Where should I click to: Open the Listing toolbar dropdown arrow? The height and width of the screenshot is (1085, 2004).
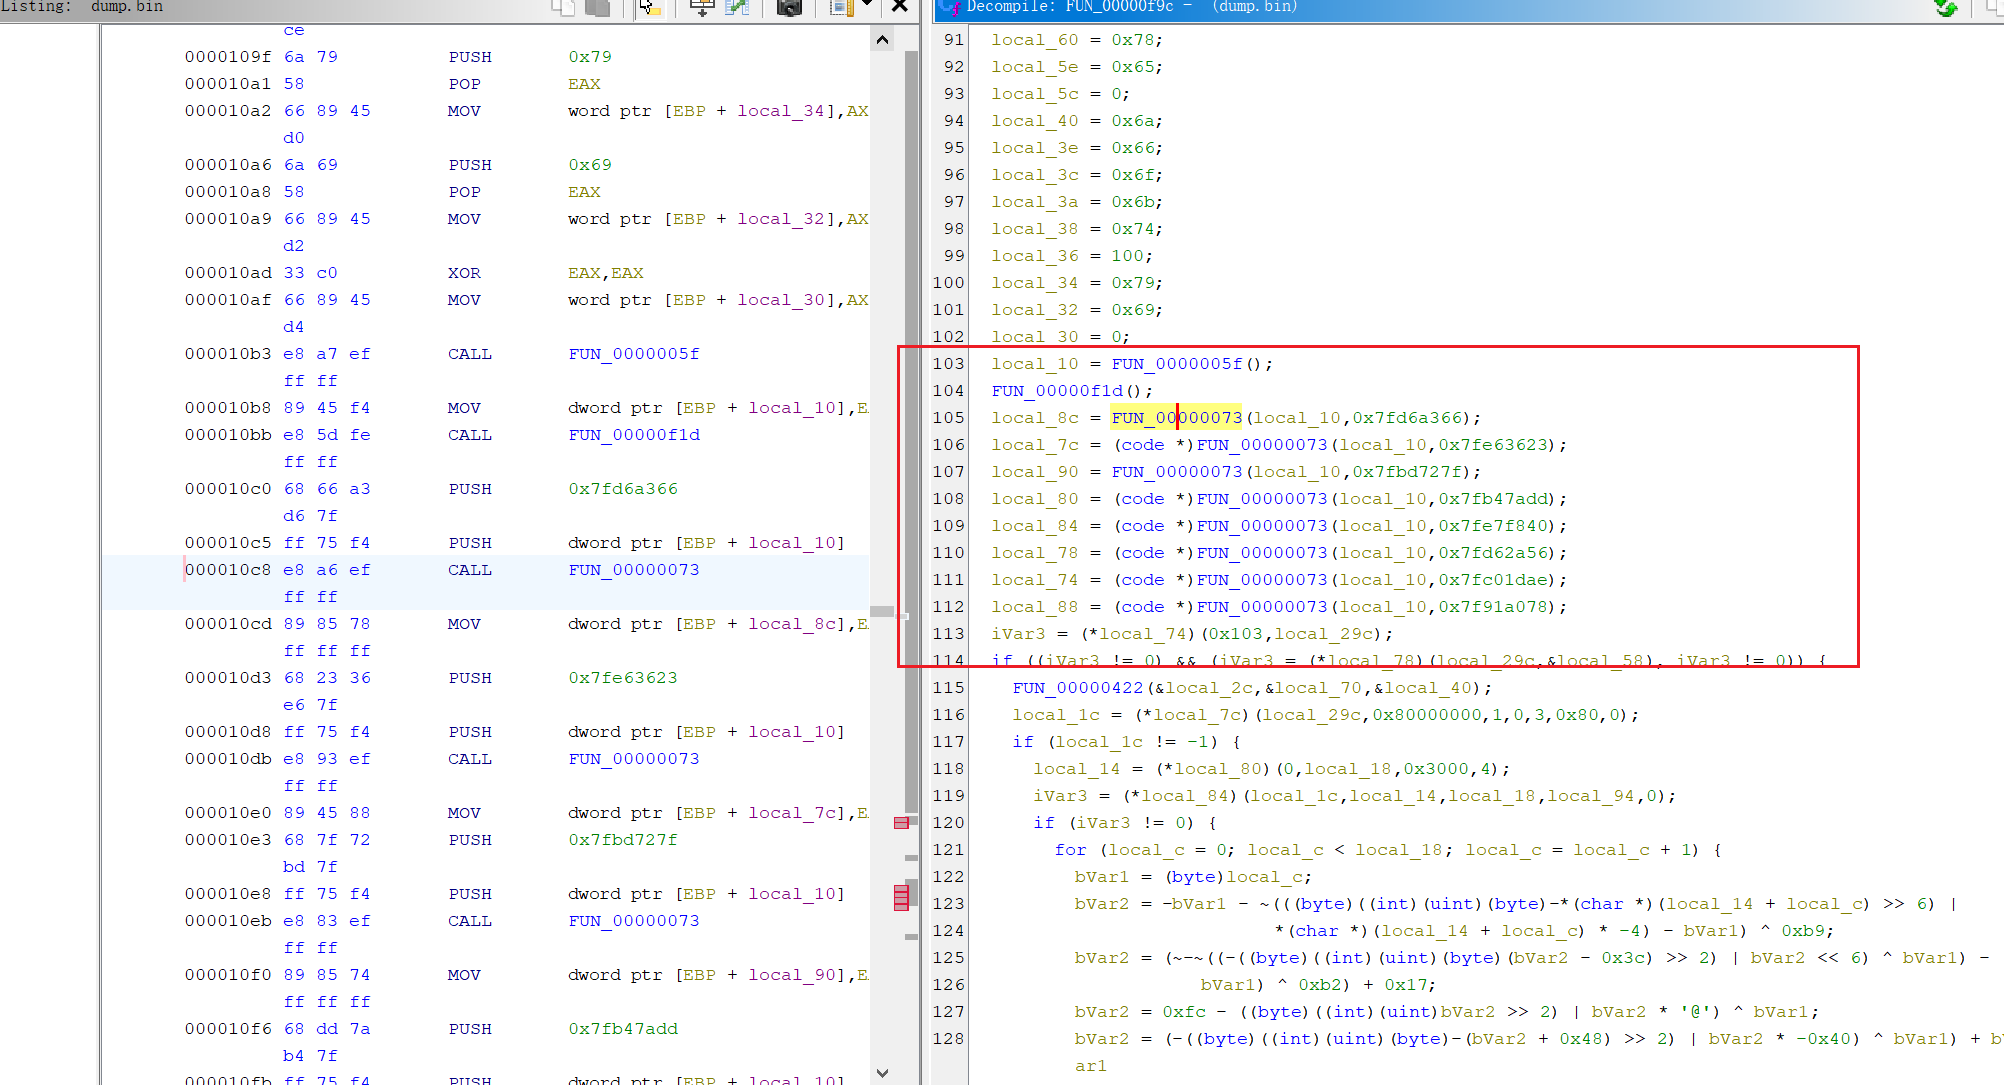point(867,5)
